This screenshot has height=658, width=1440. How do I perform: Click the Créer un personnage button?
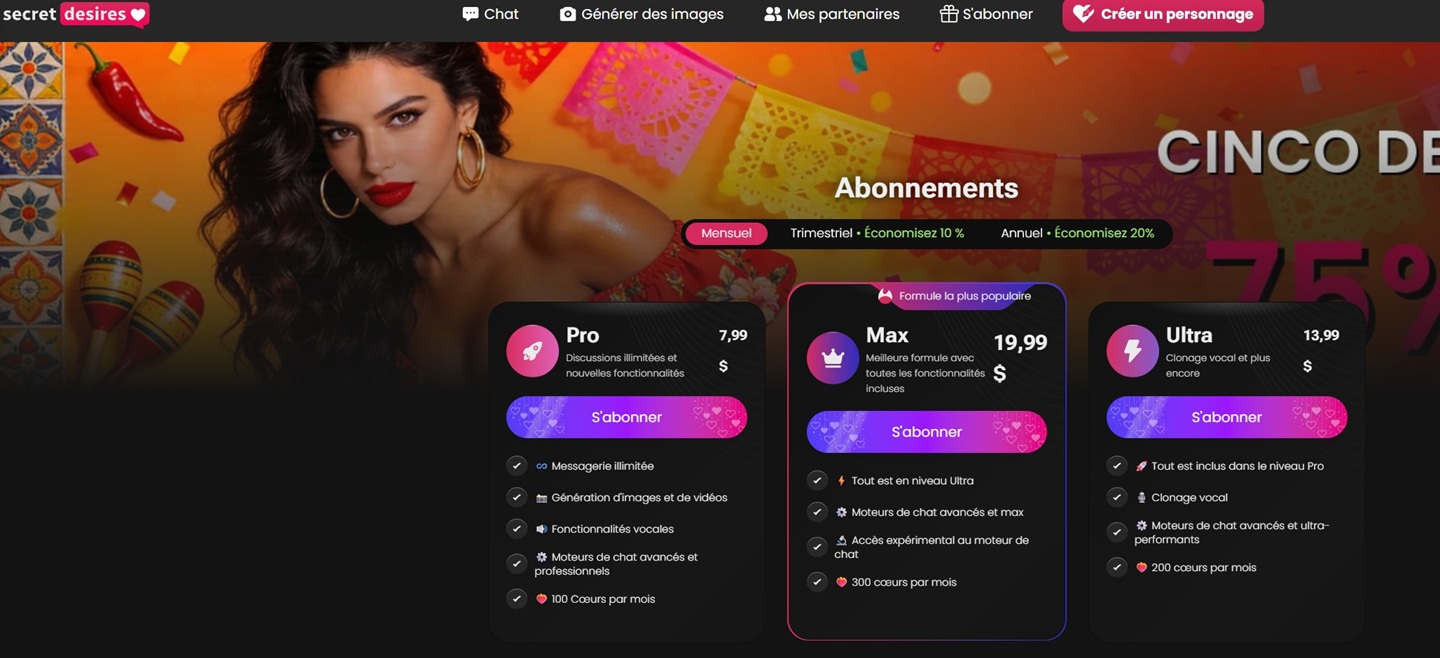click(x=1163, y=15)
